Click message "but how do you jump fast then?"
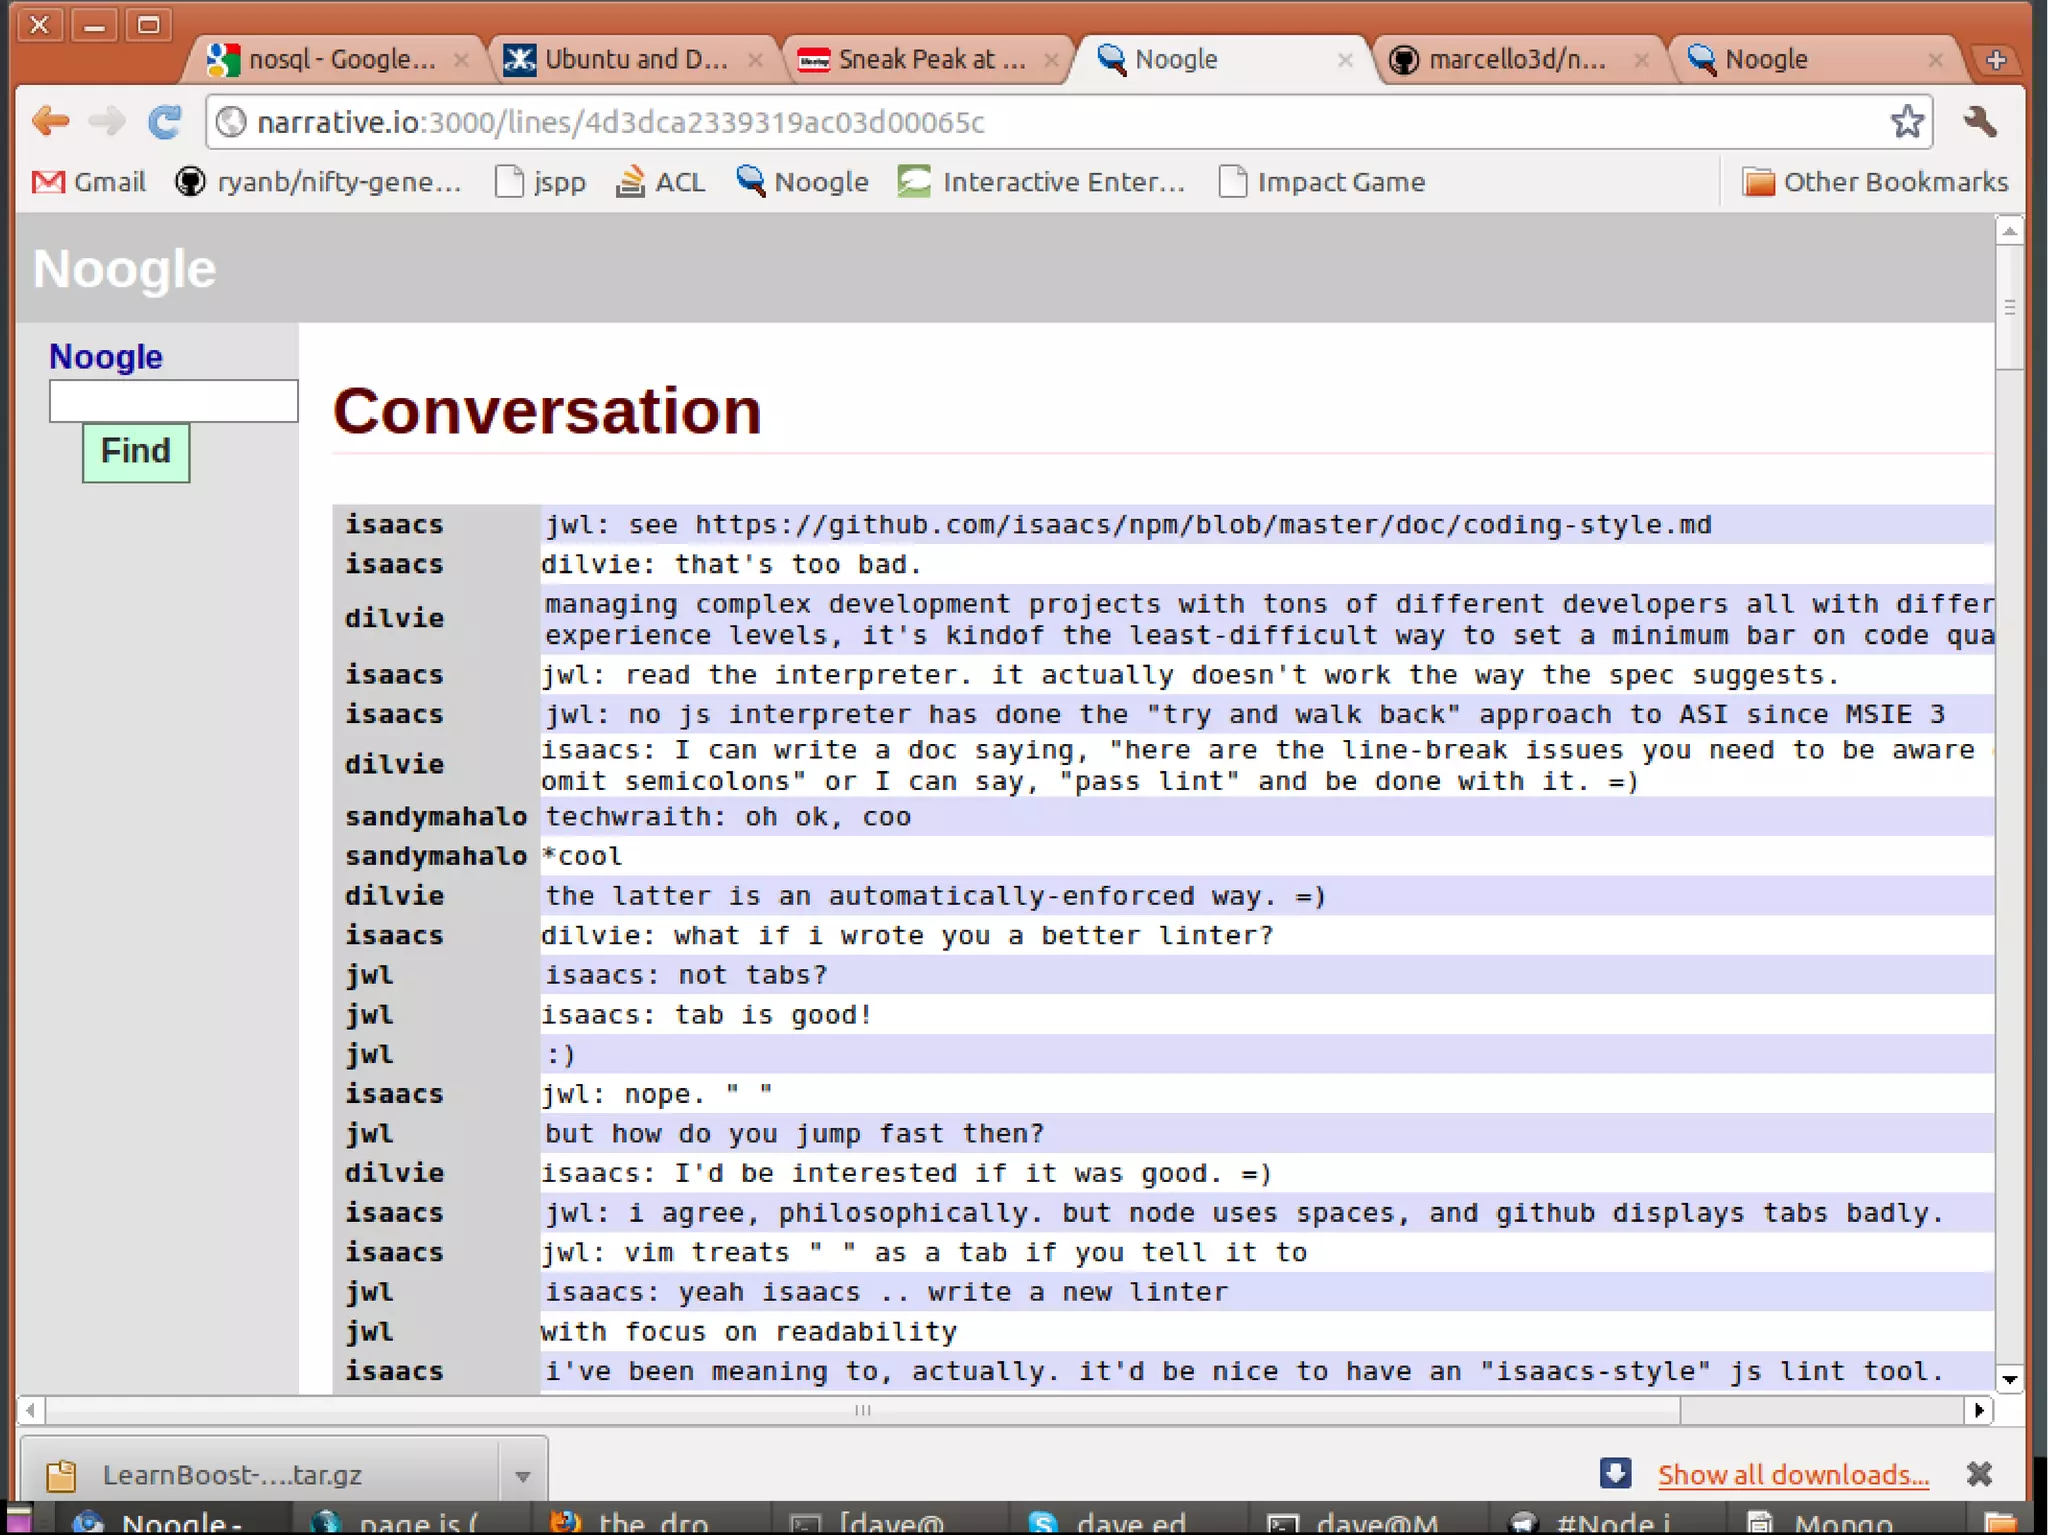The height and width of the screenshot is (1535, 2048). pos(795,1133)
